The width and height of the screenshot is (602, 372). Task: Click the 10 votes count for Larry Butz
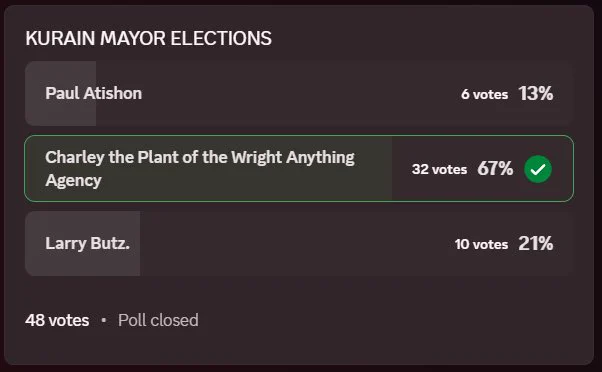(481, 244)
